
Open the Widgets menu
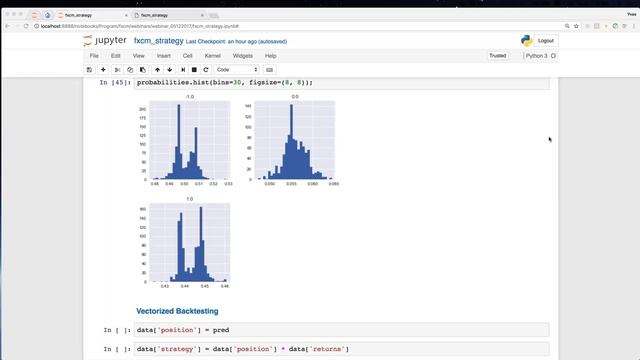[242, 56]
